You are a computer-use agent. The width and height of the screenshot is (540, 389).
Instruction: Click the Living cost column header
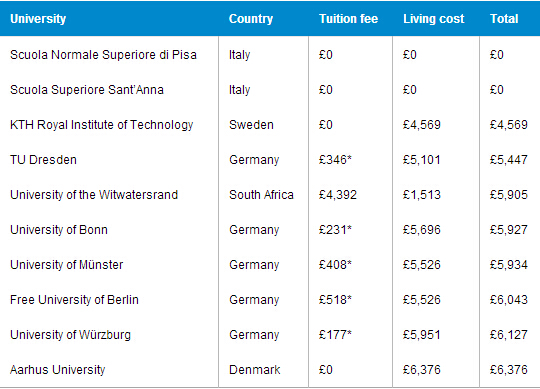pyautogui.click(x=434, y=19)
